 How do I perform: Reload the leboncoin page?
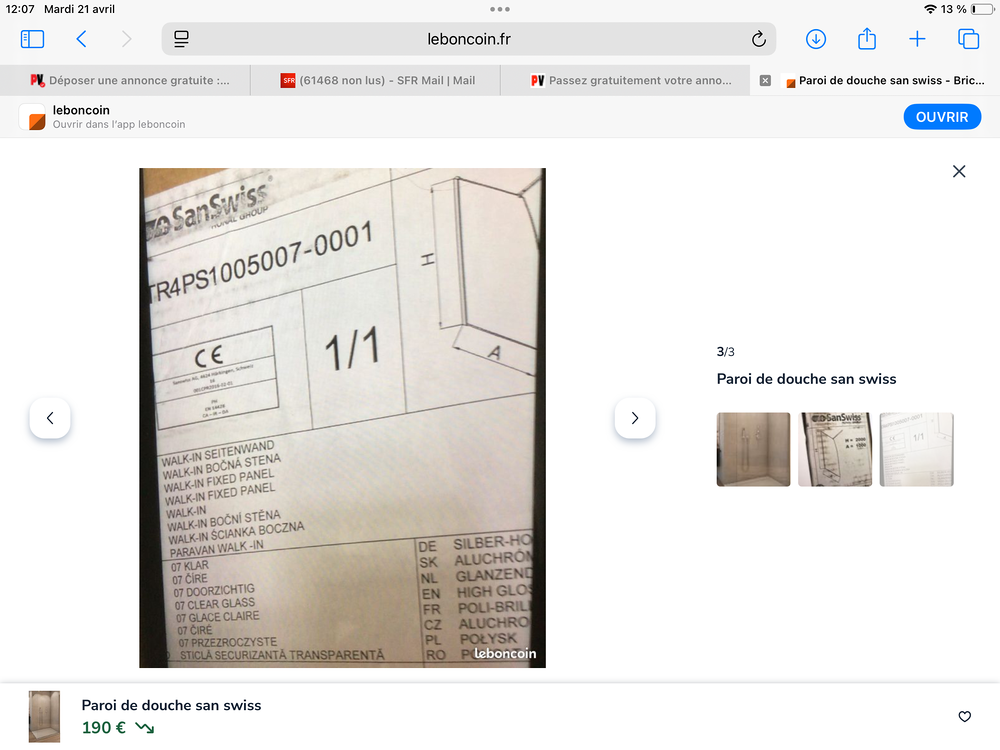(x=758, y=39)
